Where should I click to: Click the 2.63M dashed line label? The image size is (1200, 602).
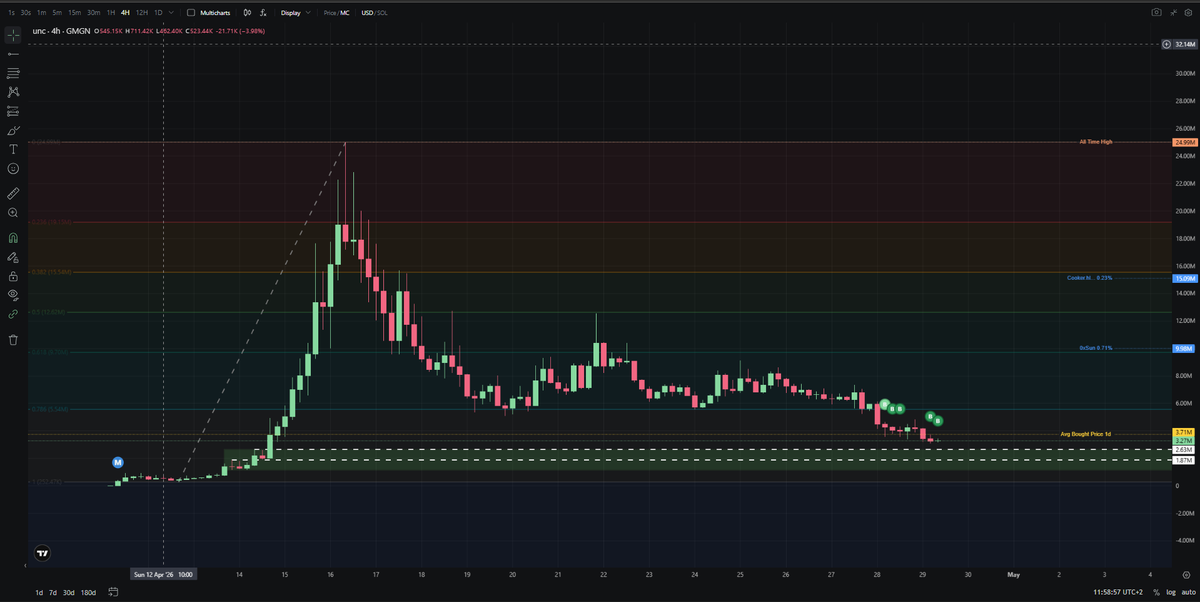click(1182, 450)
